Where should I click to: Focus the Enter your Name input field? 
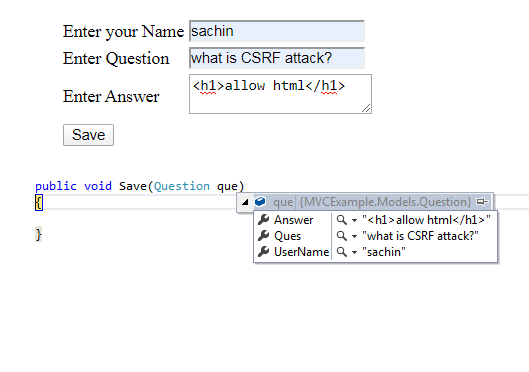pos(277,31)
